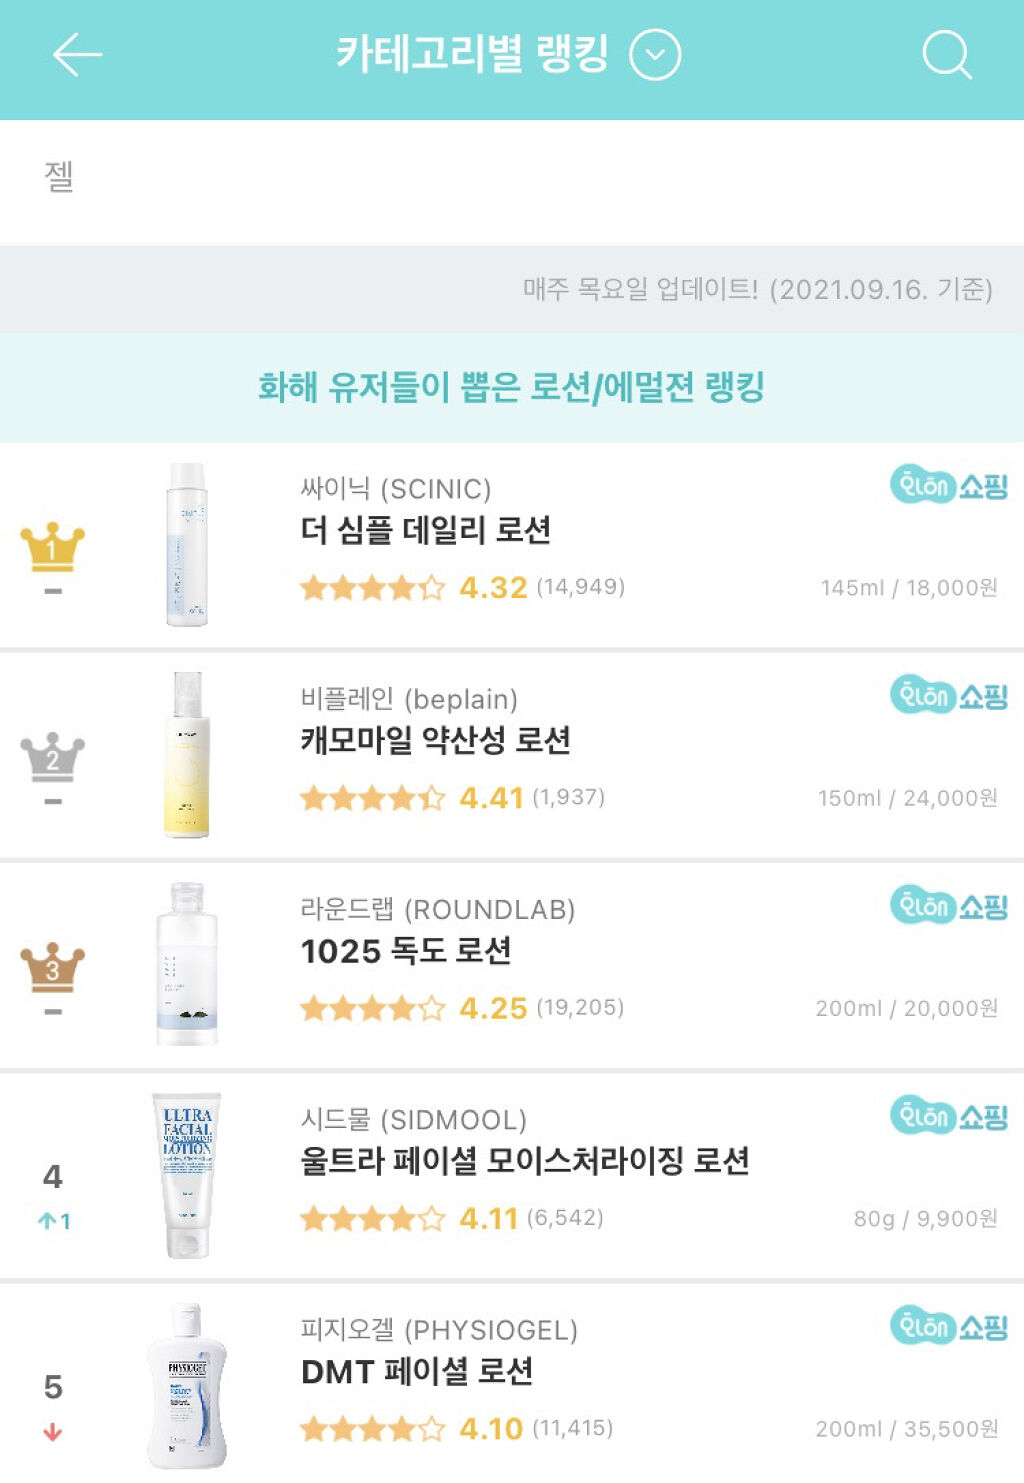Open search with the magnifier icon
Viewport: 1024px width, 1483px height.
946,55
